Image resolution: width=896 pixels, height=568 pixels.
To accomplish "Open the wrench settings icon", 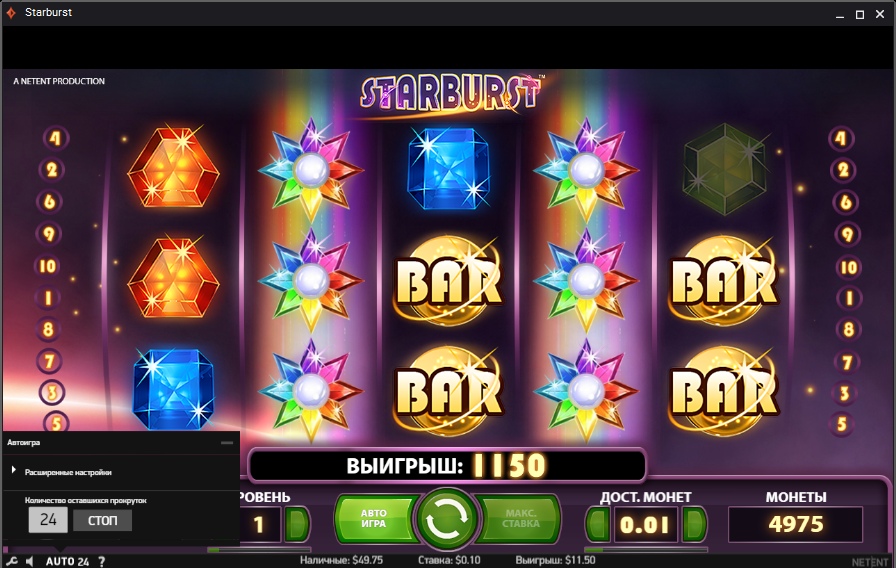I will 11,561.
